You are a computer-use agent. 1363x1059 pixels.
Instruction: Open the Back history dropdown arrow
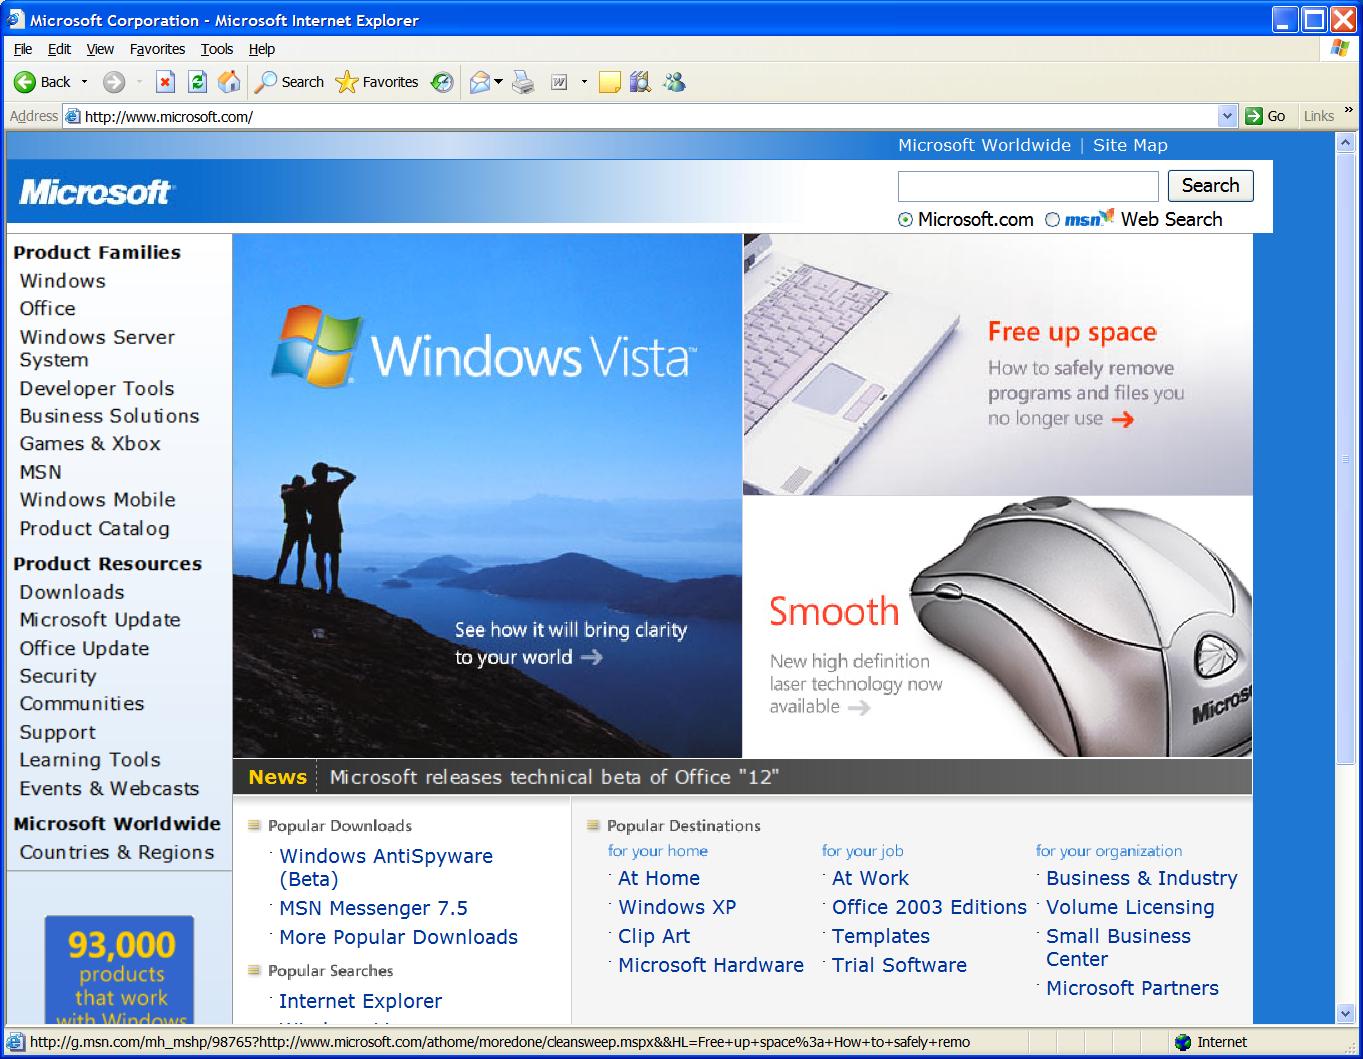point(84,82)
